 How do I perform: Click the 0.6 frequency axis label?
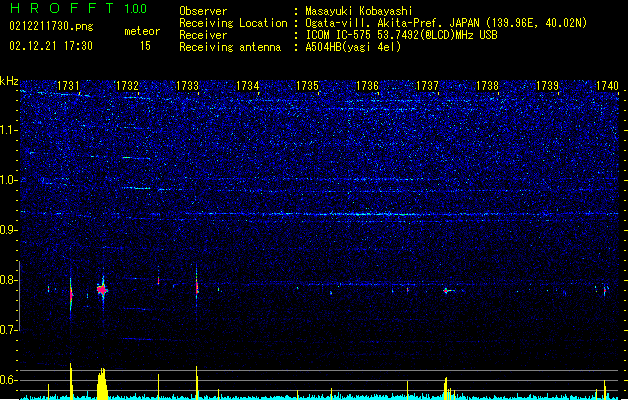[9, 380]
